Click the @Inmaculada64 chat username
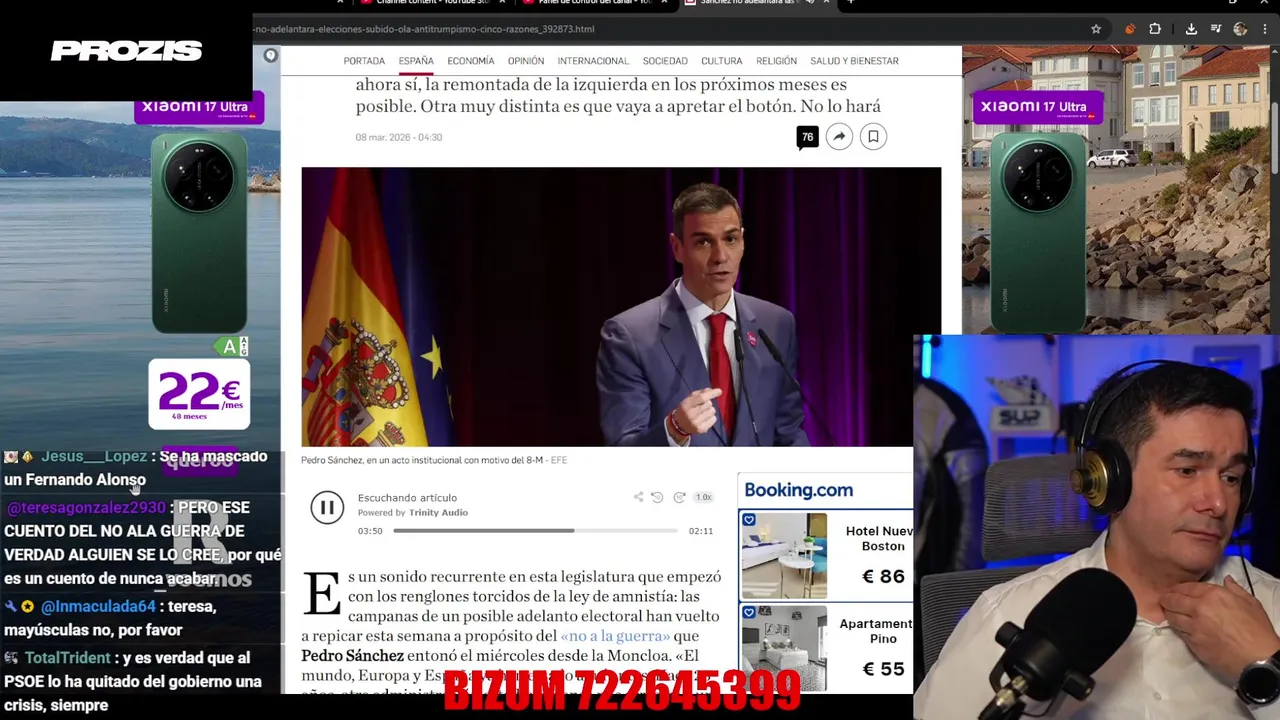 (98, 607)
